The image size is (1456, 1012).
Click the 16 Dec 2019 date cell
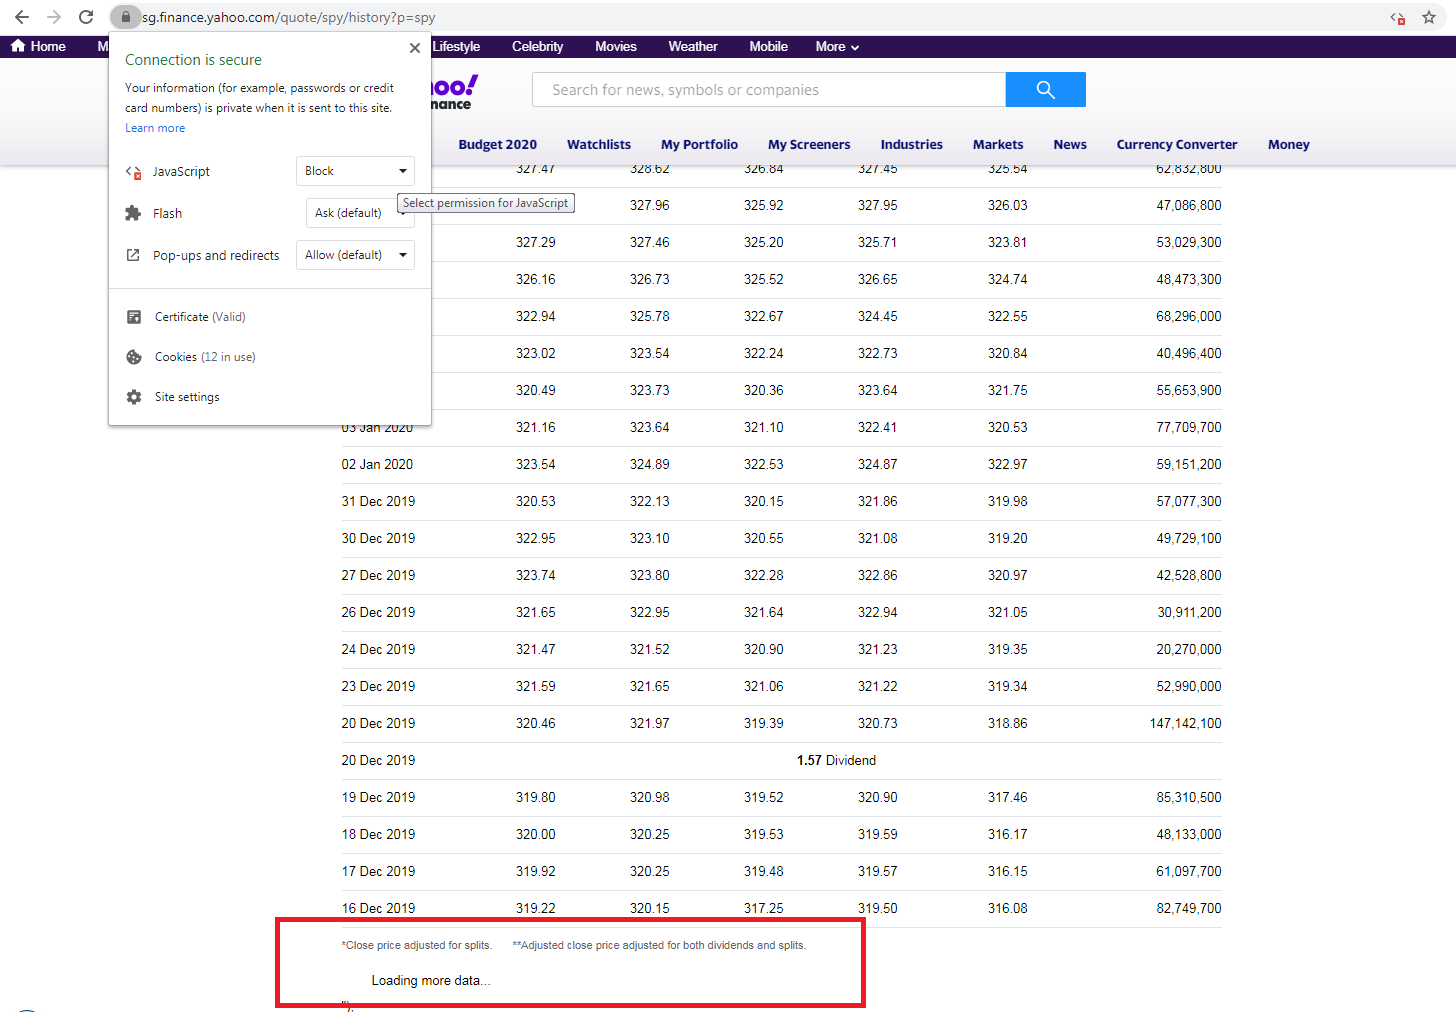378,908
